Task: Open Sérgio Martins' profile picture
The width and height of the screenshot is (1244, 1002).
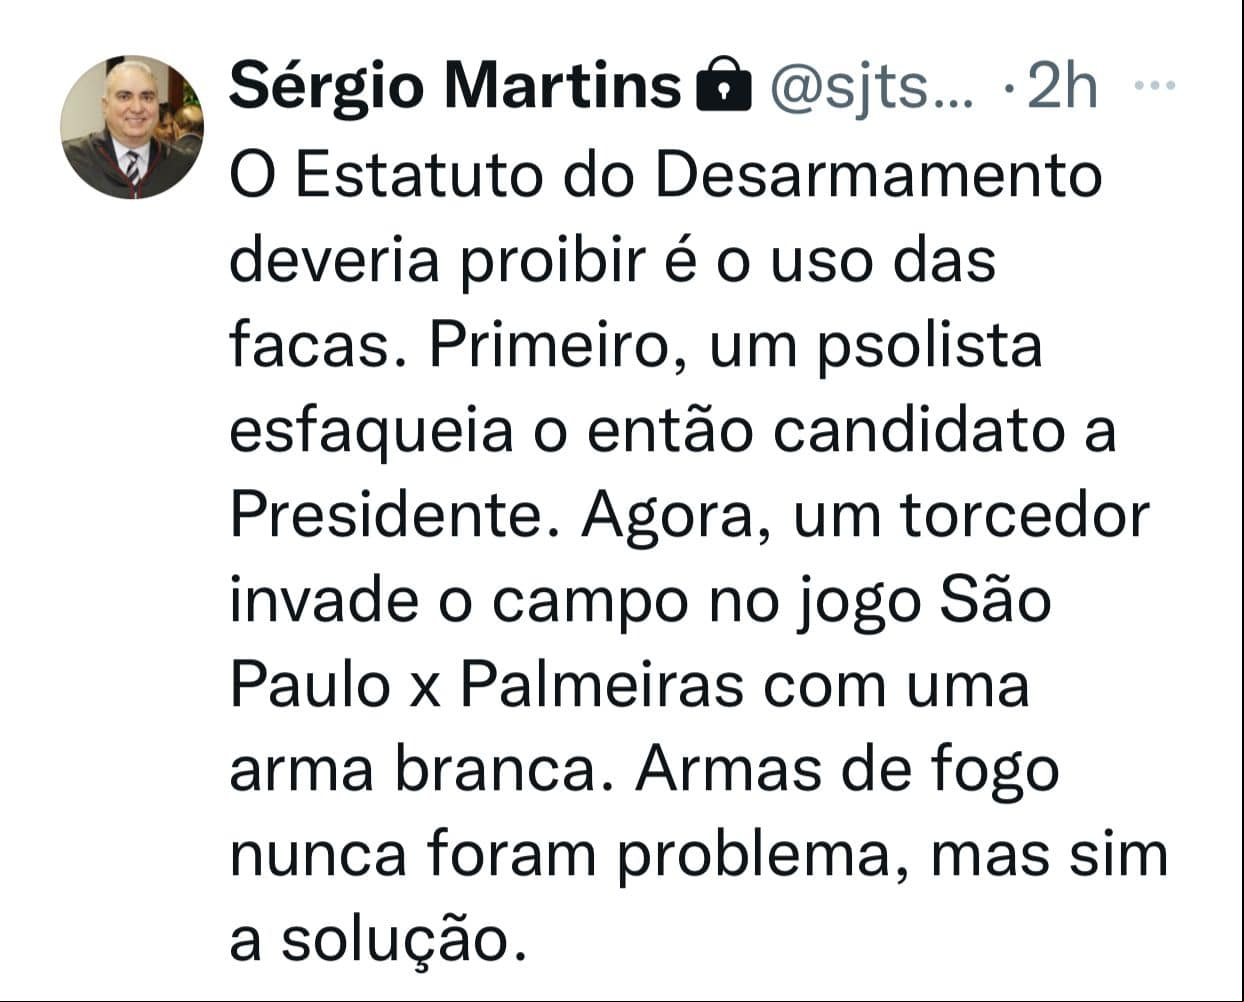Action: point(132,127)
